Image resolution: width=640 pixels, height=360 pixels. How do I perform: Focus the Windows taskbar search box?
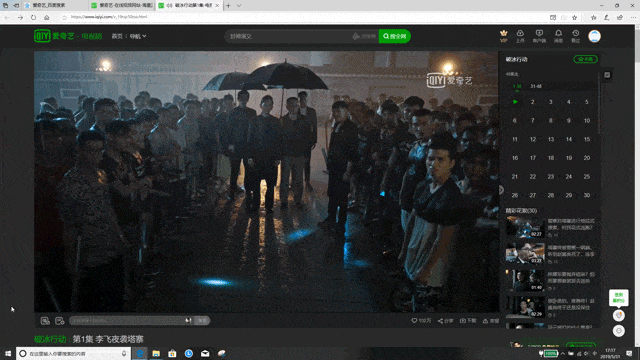pyautogui.click(x=73, y=353)
